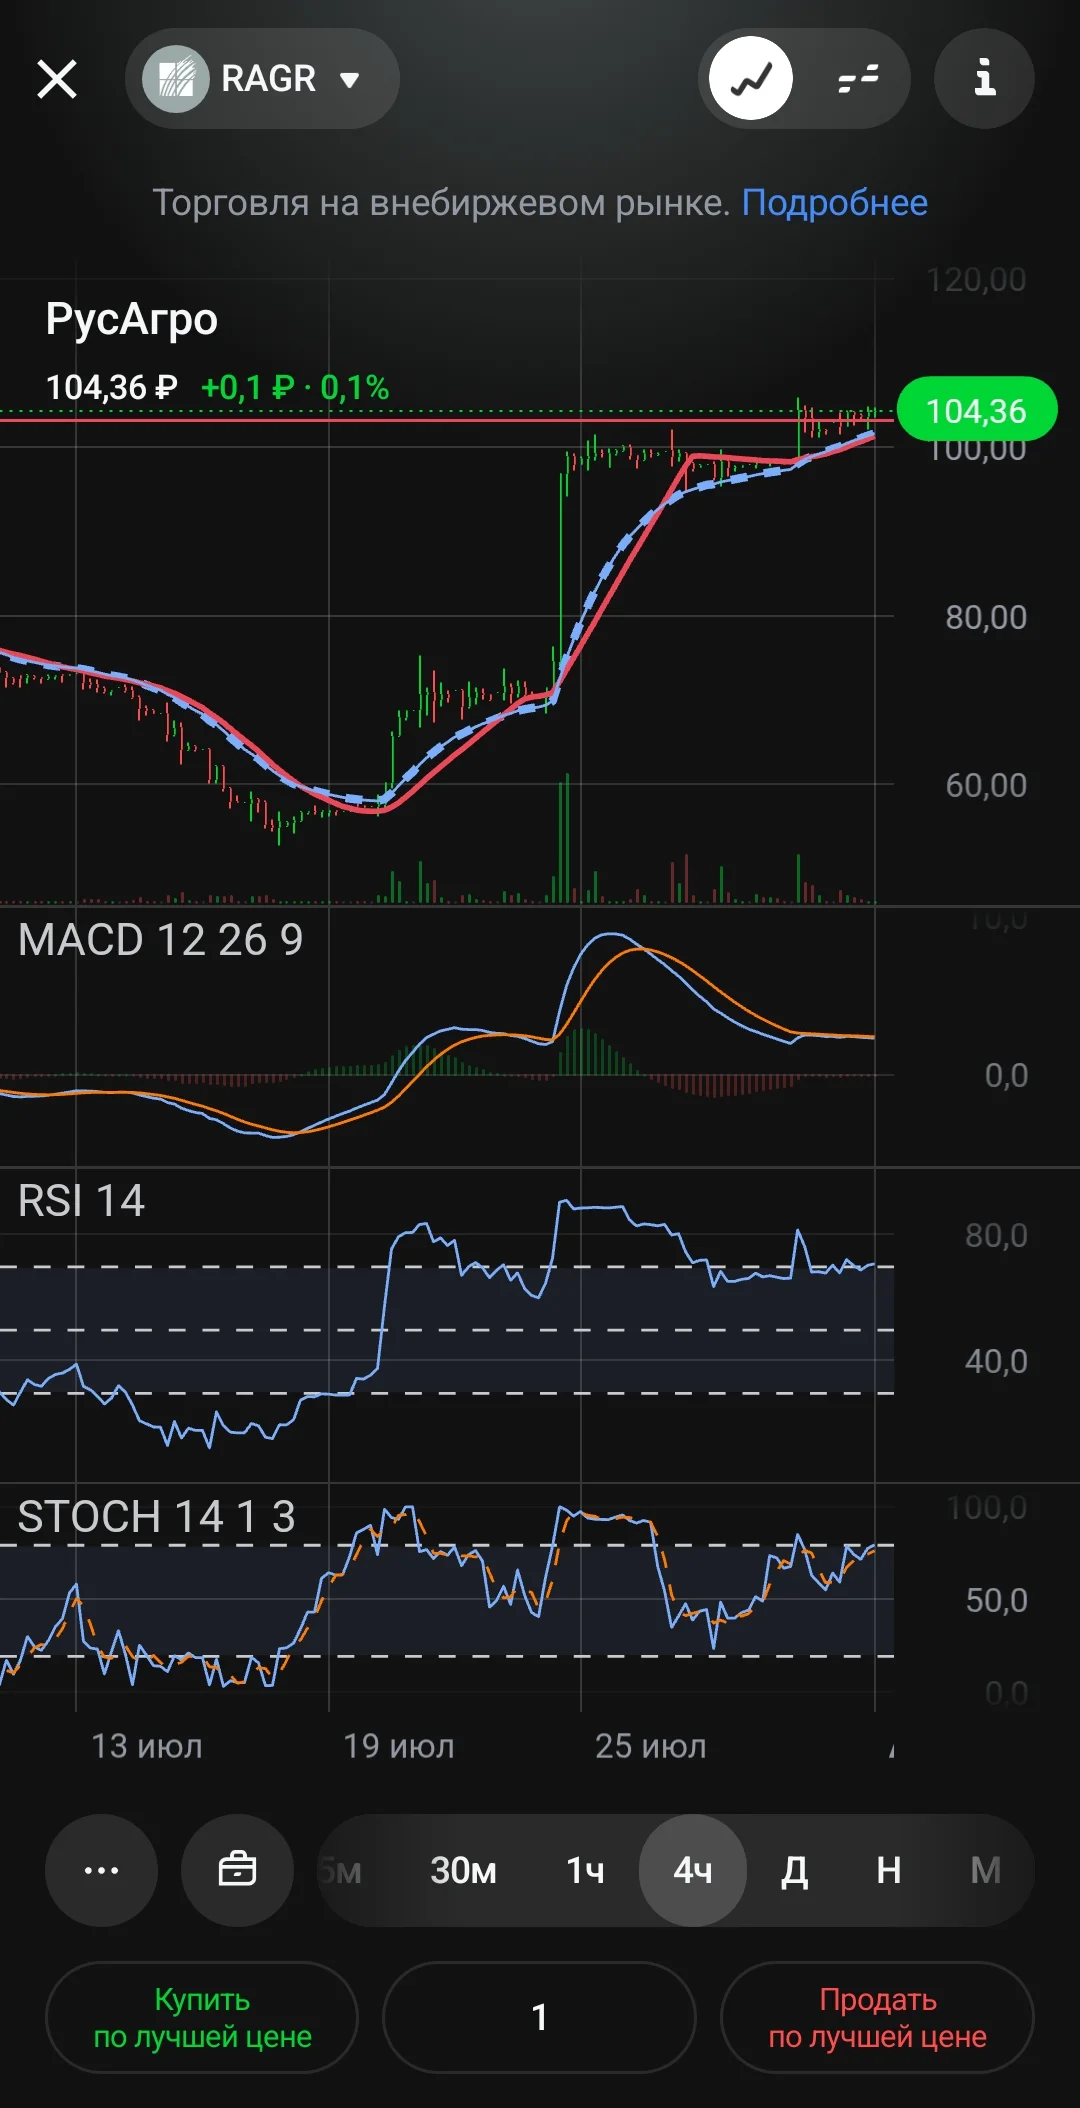Screen dimensions: 1080x2108
Task: Open the Подробнее link
Action: (x=834, y=203)
